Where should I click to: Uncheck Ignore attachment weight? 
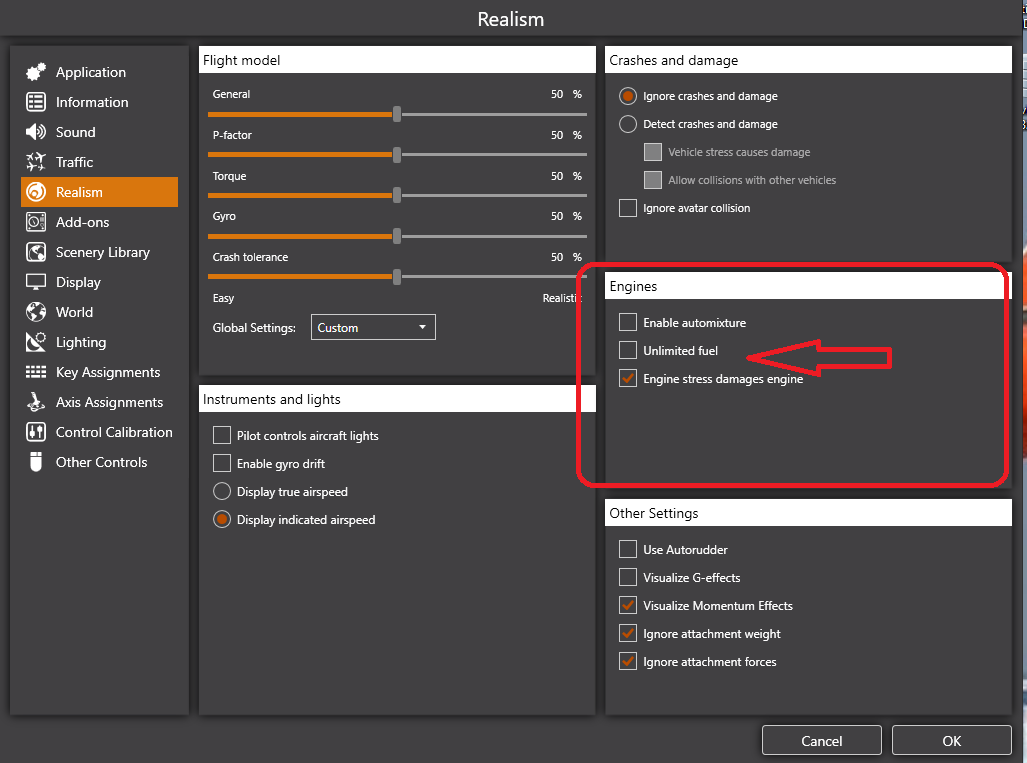click(x=627, y=633)
